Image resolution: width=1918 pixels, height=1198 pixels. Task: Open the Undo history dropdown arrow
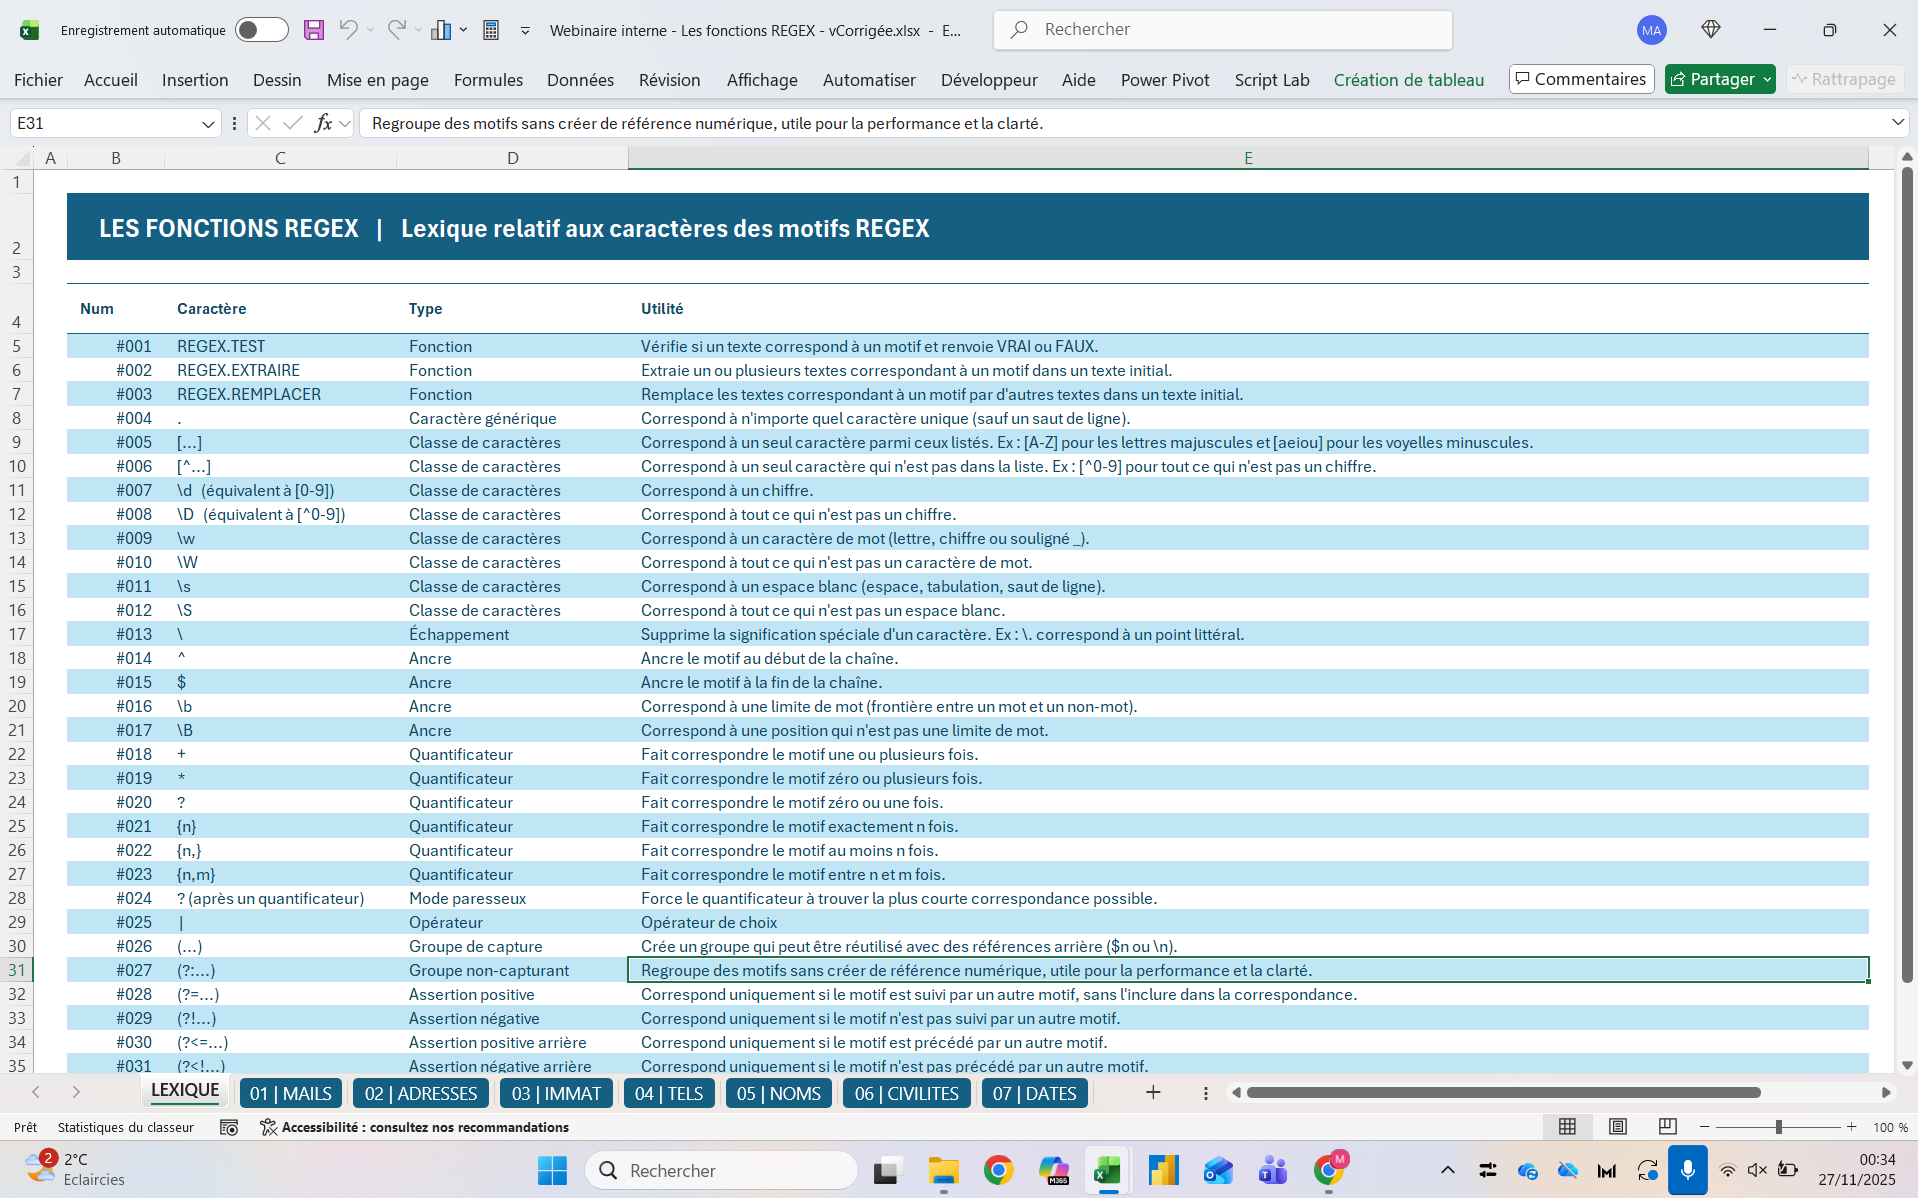pos(371,30)
